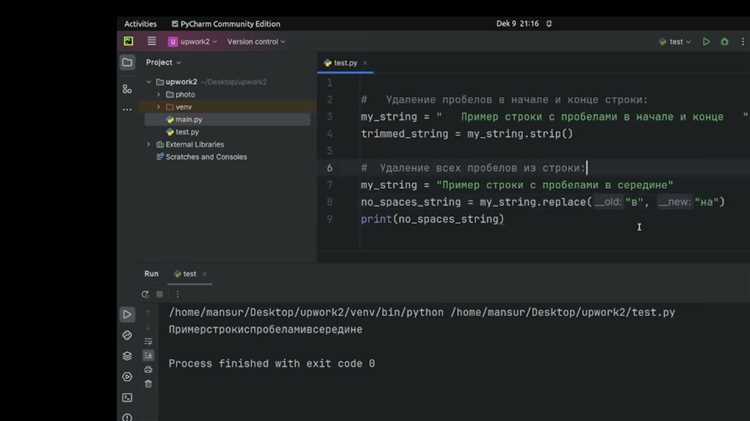Expand the venv folder arrow
This screenshot has height=421, width=750.
click(x=159, y=107)
